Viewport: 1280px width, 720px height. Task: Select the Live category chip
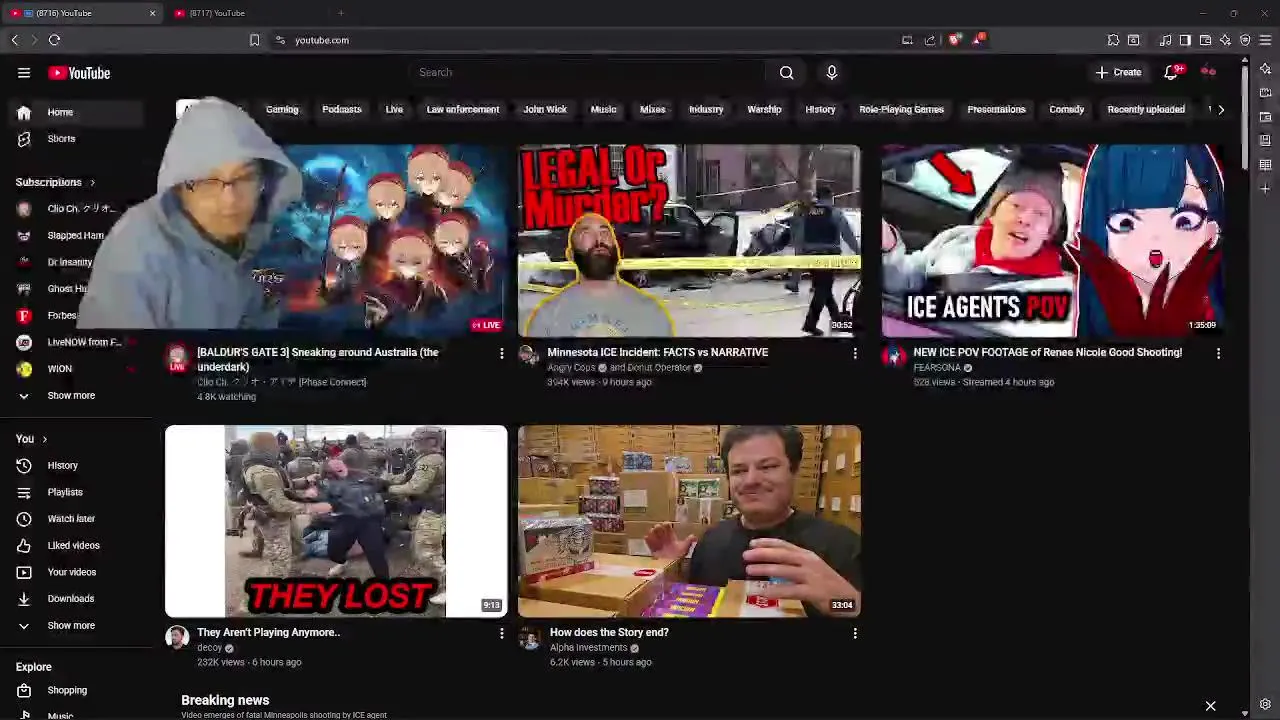pyautogui.click(x=394, y=109)
